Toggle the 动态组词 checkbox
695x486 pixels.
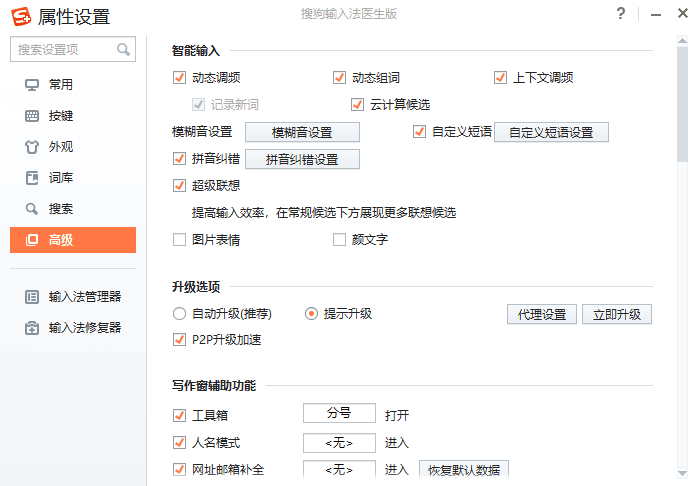click(339, 78)
